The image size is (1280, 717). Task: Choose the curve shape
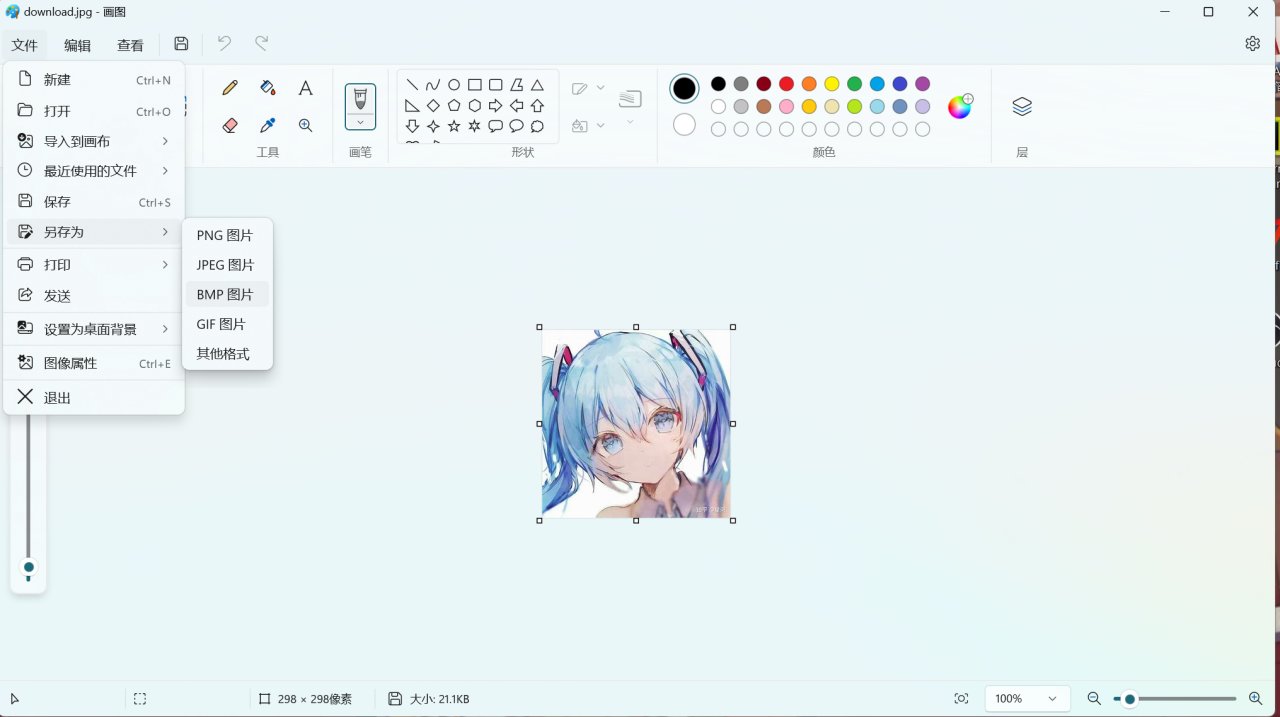coord(433,85)
